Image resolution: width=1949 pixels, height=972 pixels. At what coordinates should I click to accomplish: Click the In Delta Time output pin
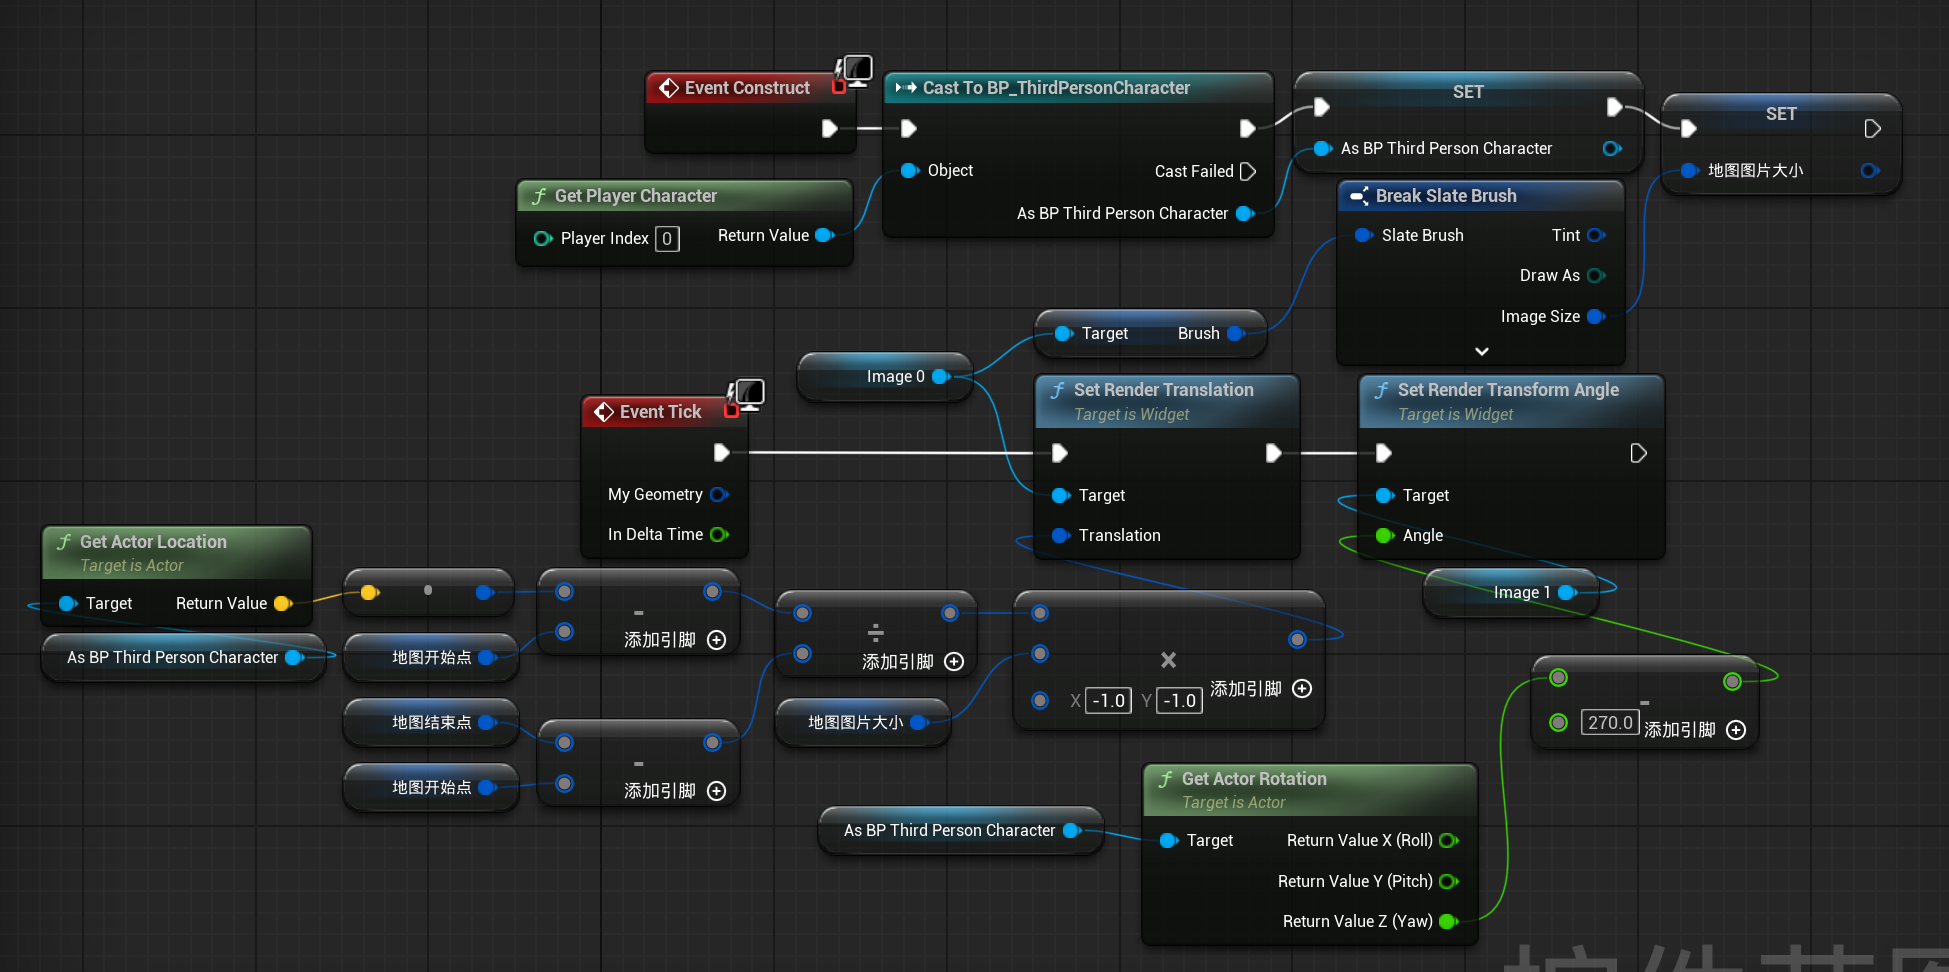719,535
